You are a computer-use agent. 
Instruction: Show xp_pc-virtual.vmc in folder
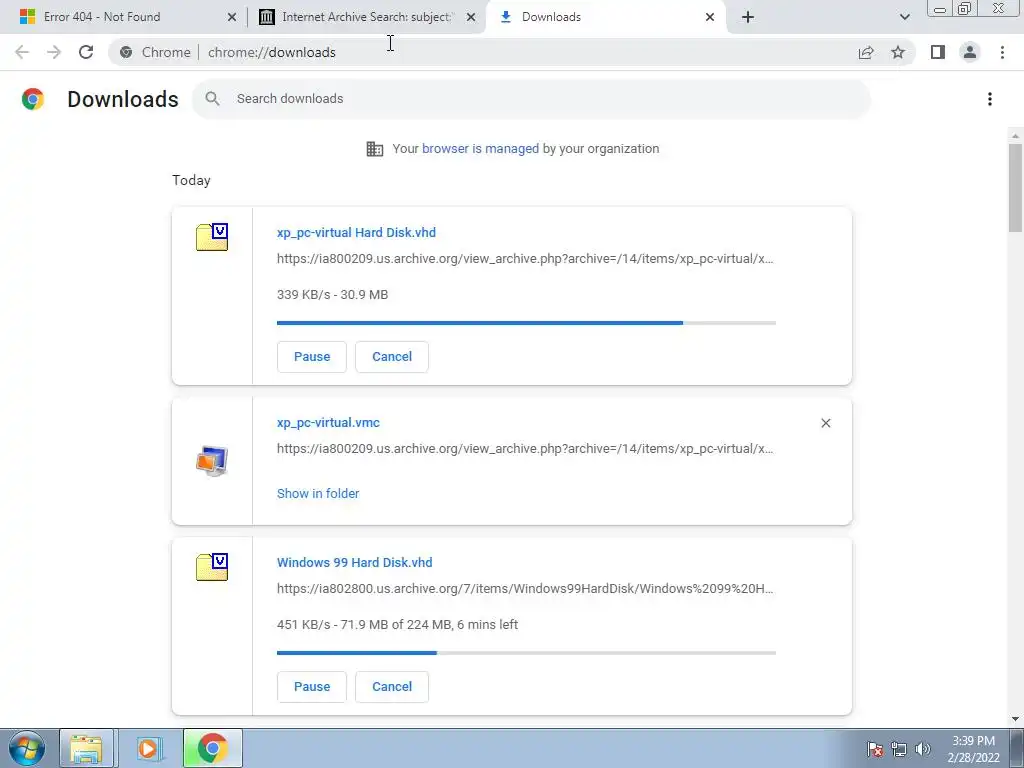(x=318, y=494)
